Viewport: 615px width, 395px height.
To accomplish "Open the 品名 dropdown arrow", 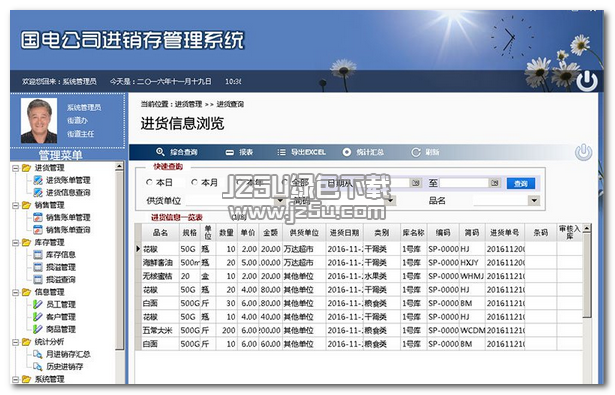I will pyautogui.click(x=533, y=201).
